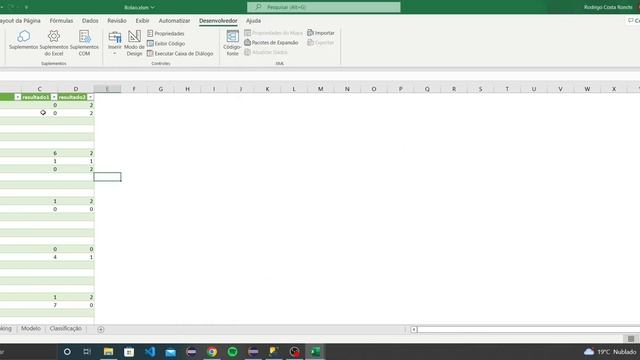Open Propriedades in the Controles group
Image resolution: width=640 pixels, height=360 pixels.
[166, 33]
